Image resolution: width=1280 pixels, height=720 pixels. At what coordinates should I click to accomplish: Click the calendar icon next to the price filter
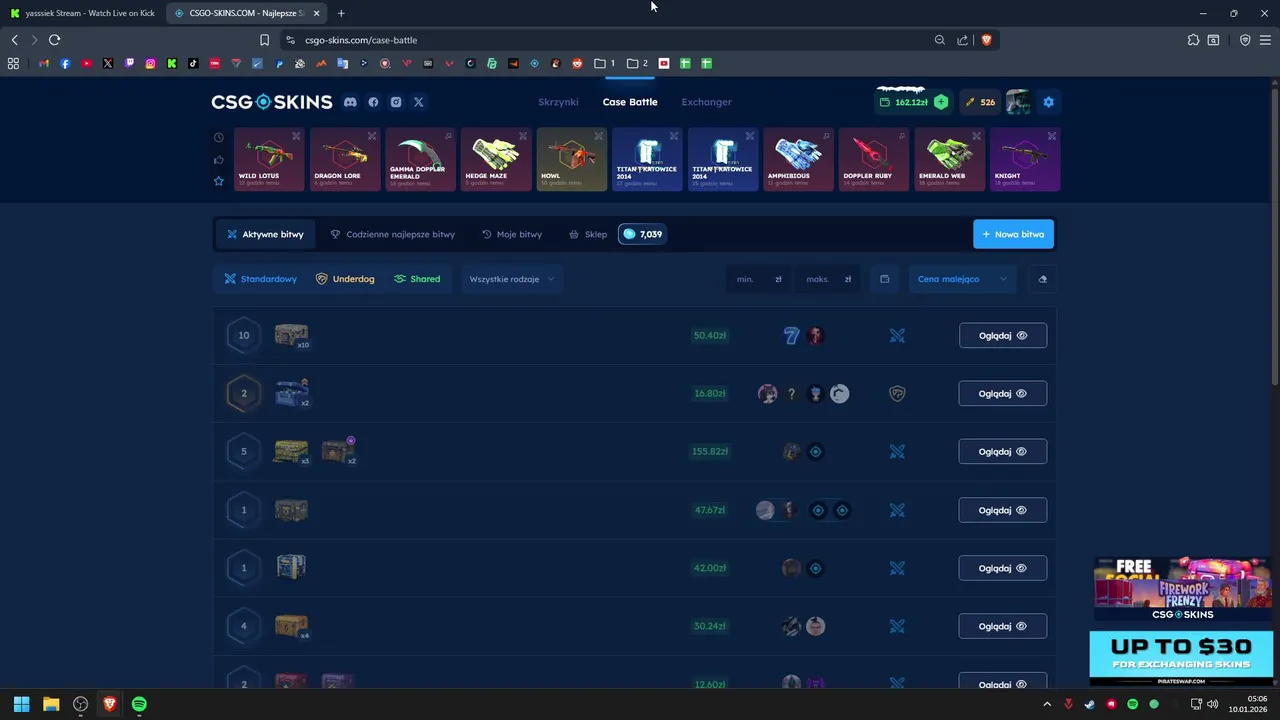pyautogui.click(x=884, y=279)
